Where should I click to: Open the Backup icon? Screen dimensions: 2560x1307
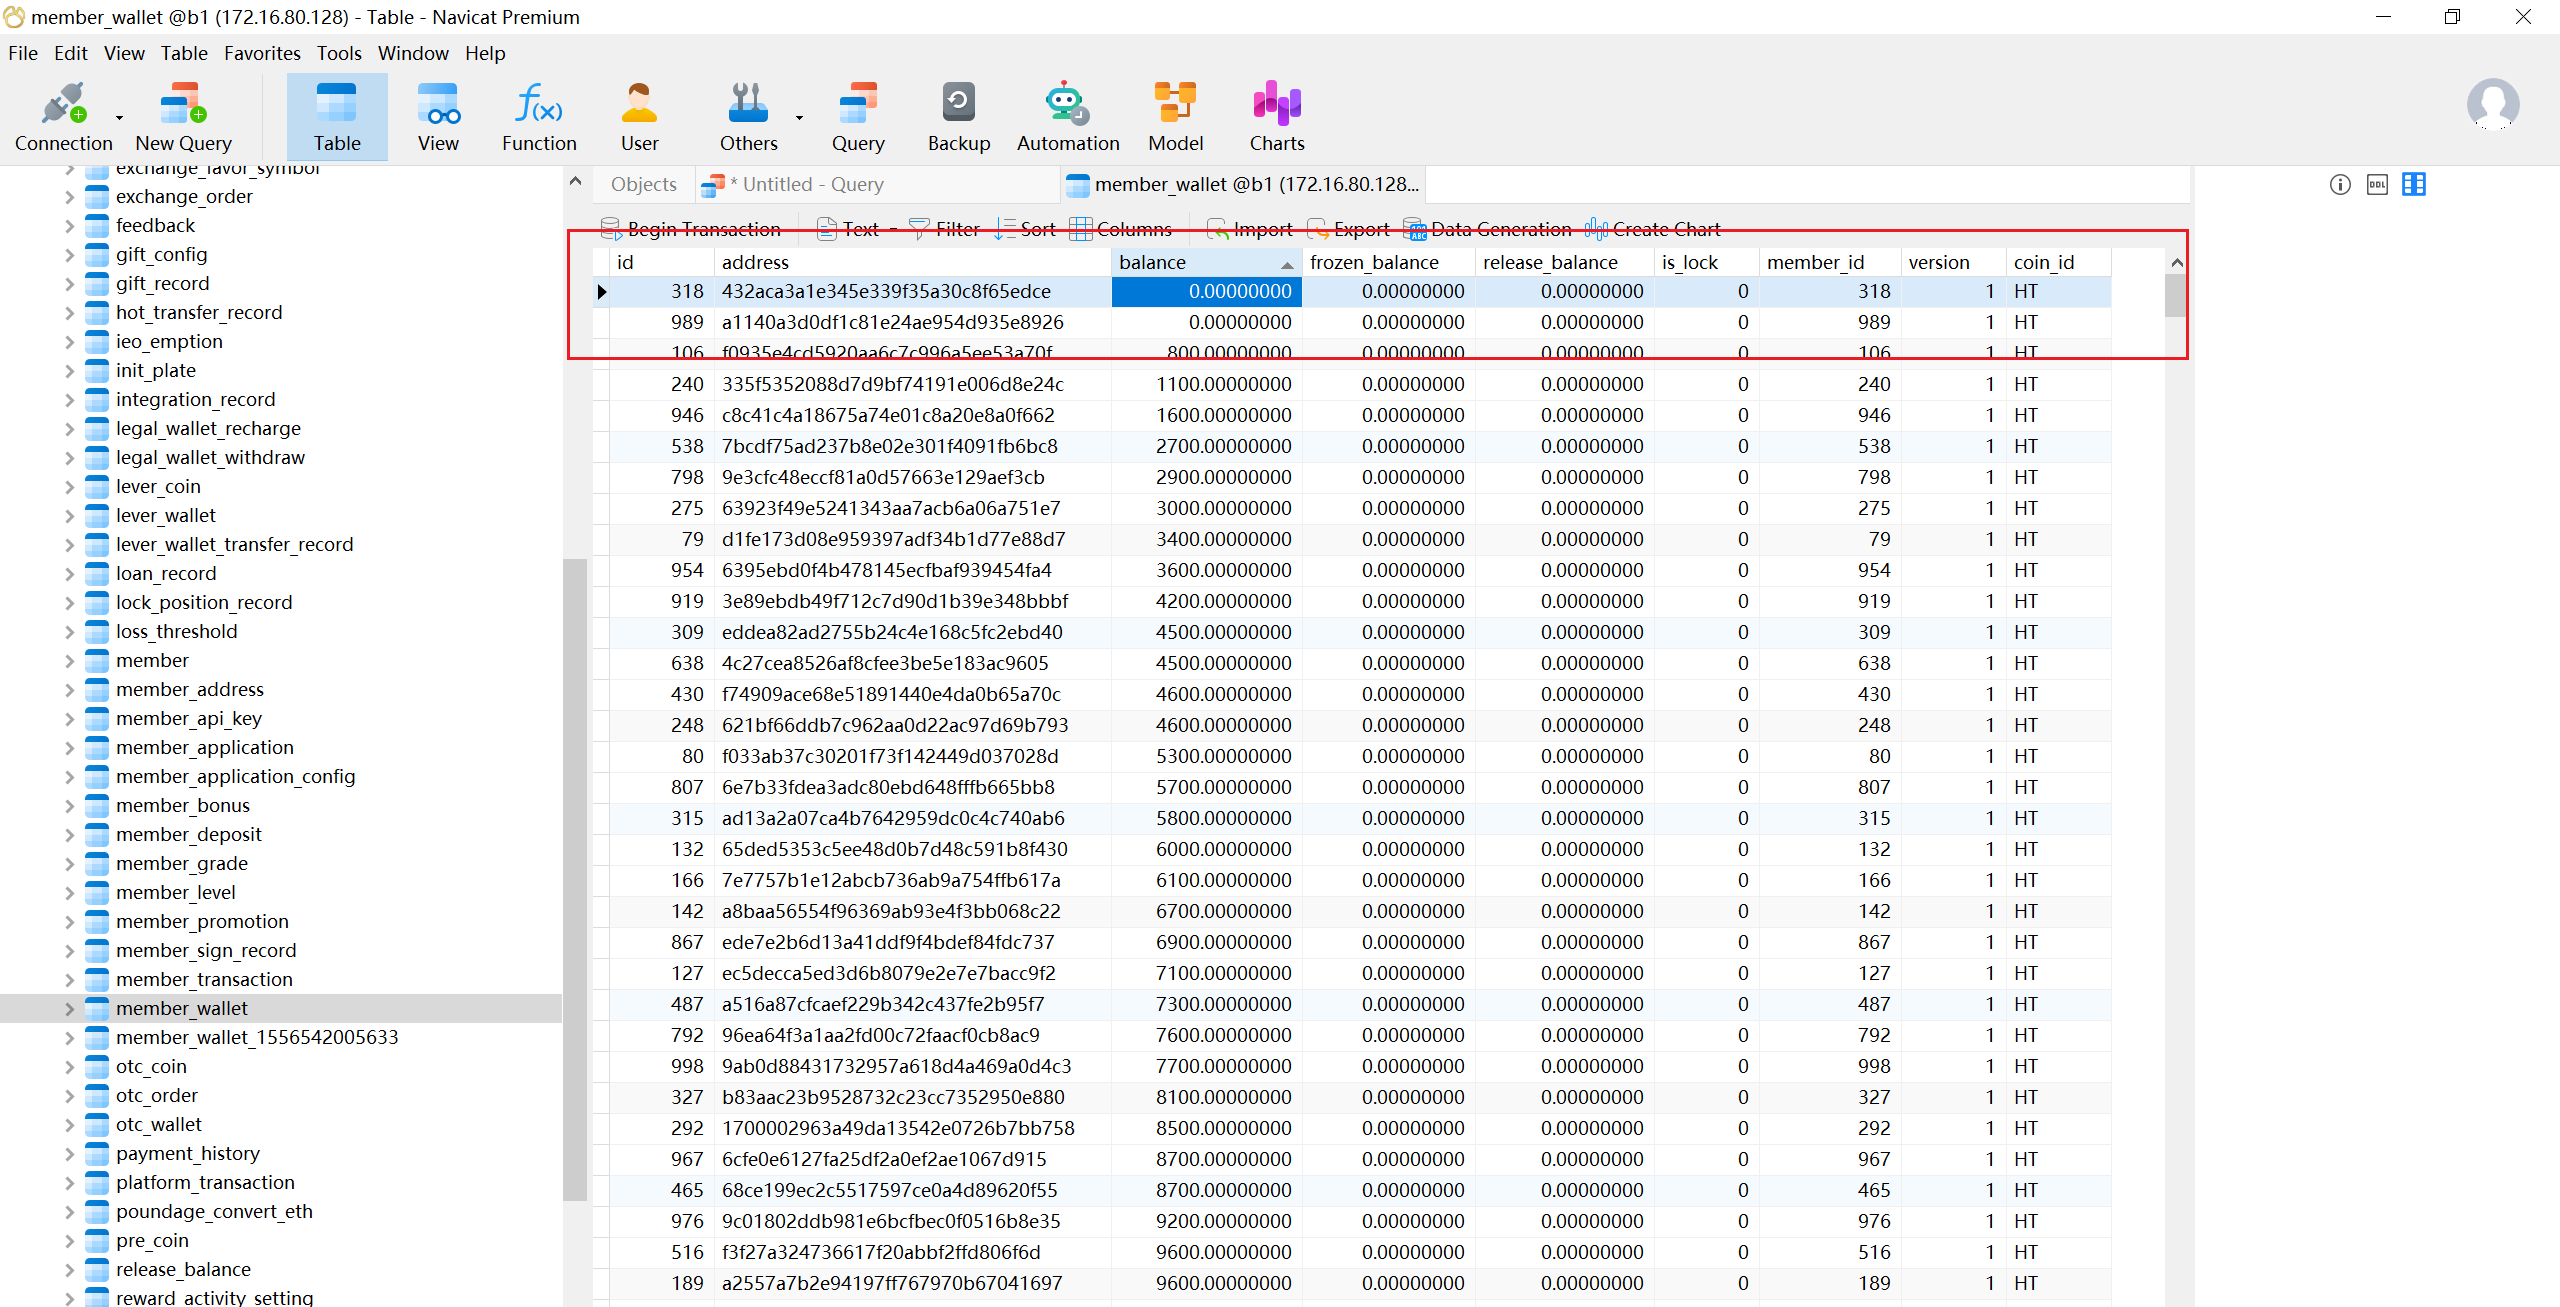[x=959, y=117]
